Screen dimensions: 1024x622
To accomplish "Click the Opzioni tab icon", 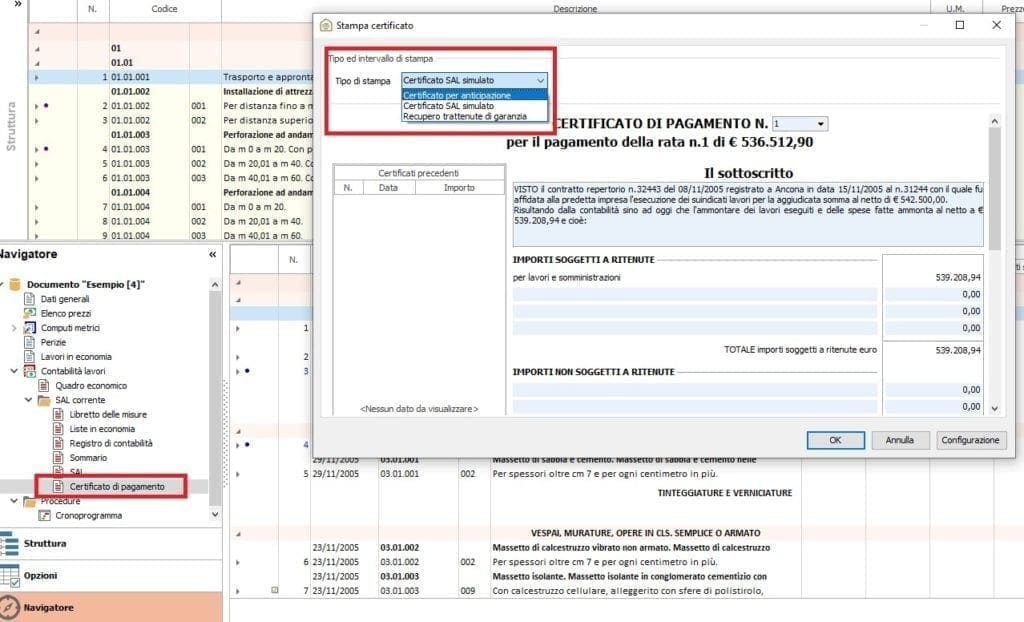I will coord(8,576).
